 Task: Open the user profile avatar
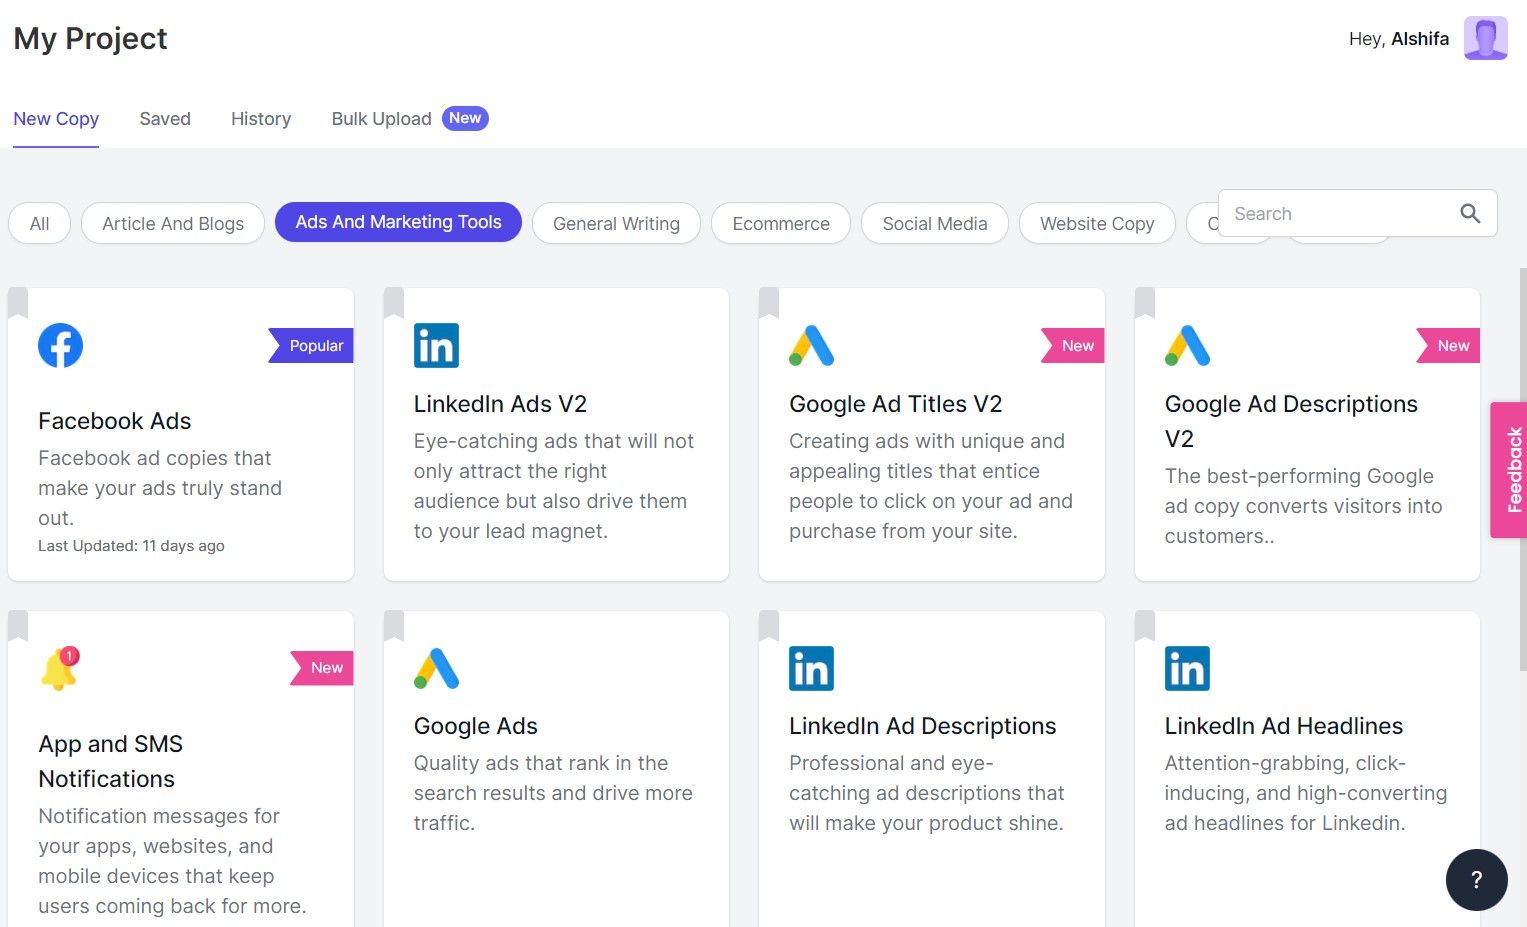pos(1485,38)
